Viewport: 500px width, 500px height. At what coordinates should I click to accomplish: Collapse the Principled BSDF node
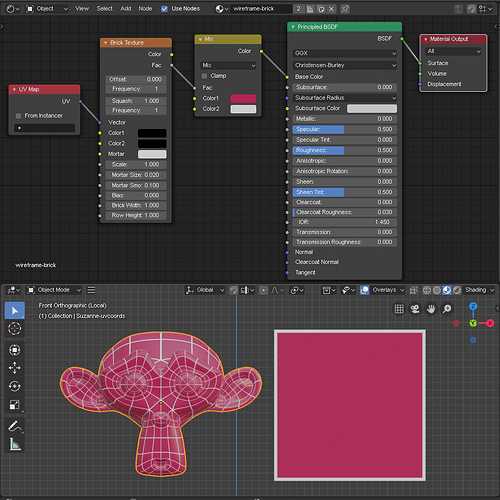[x=293, y=27]
